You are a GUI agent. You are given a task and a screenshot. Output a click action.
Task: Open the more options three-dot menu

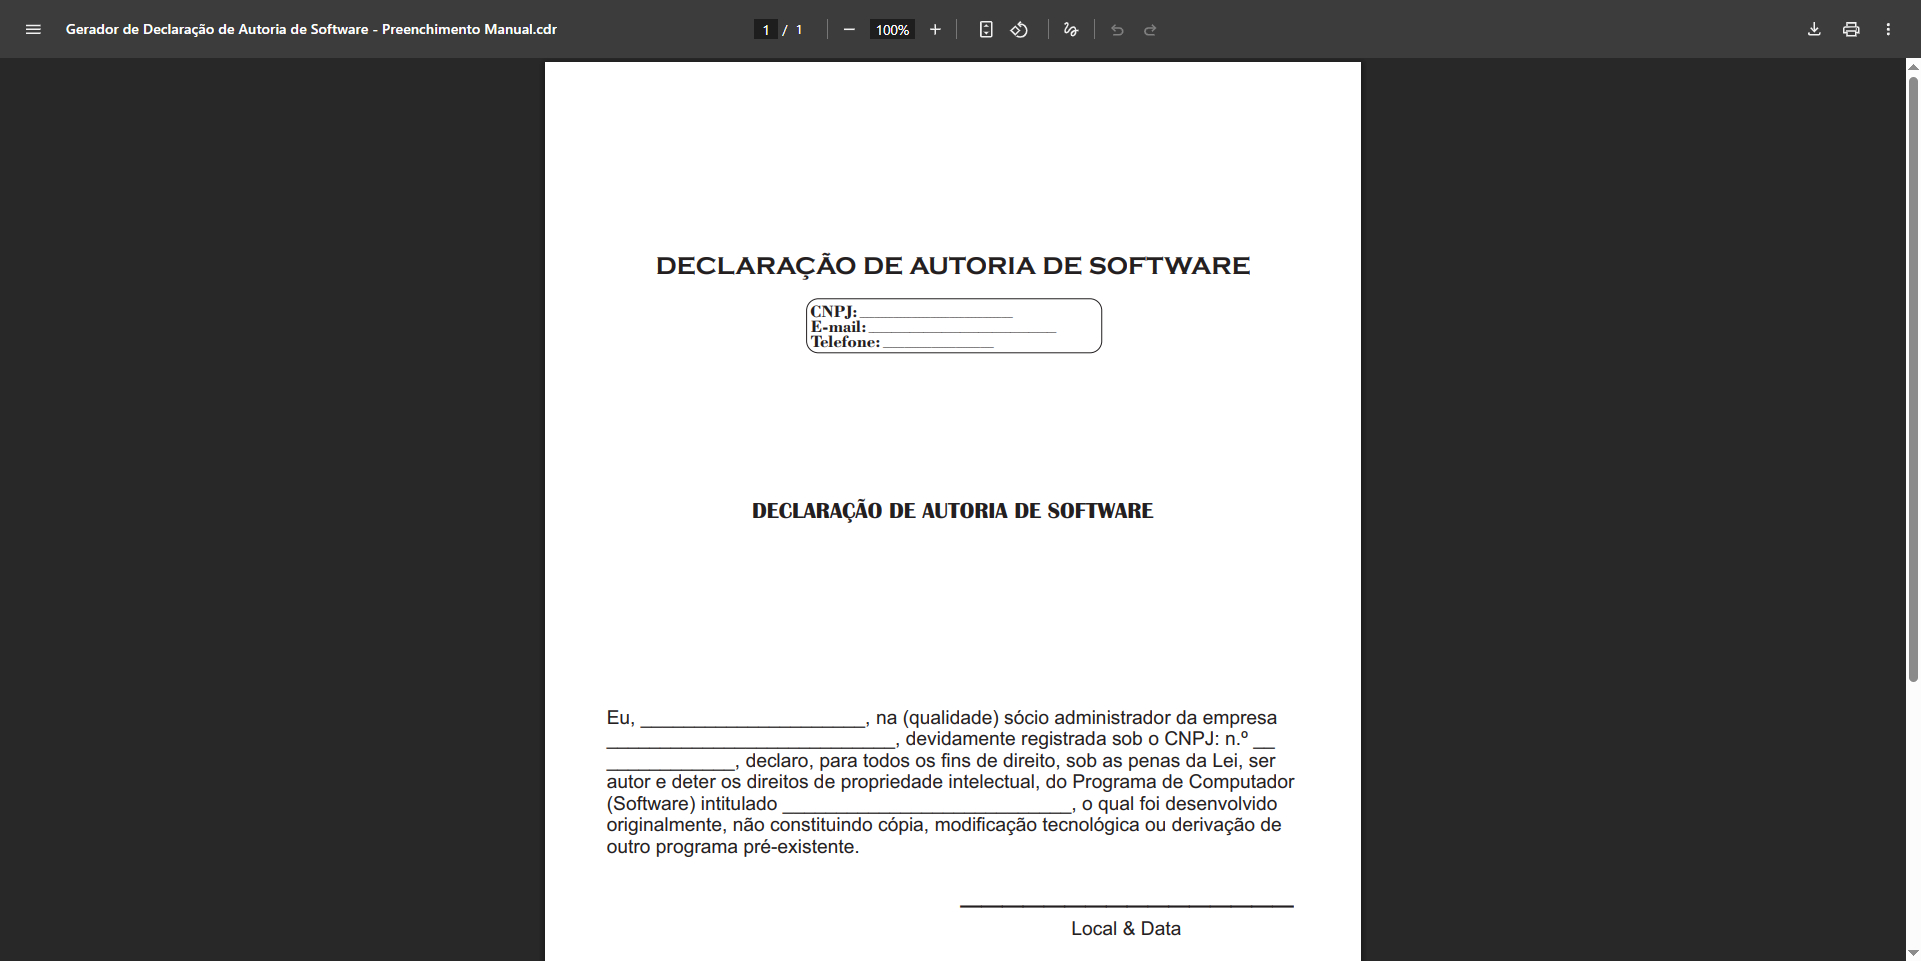(x=1890, y=29)
